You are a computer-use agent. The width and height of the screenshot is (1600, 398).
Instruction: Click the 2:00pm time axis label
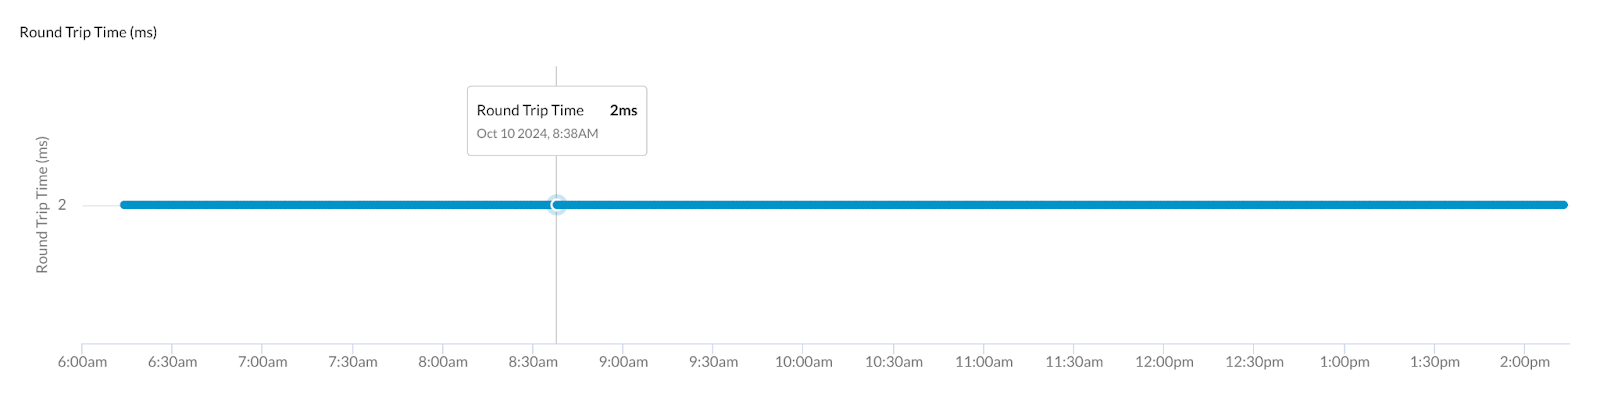(1525, 362)
